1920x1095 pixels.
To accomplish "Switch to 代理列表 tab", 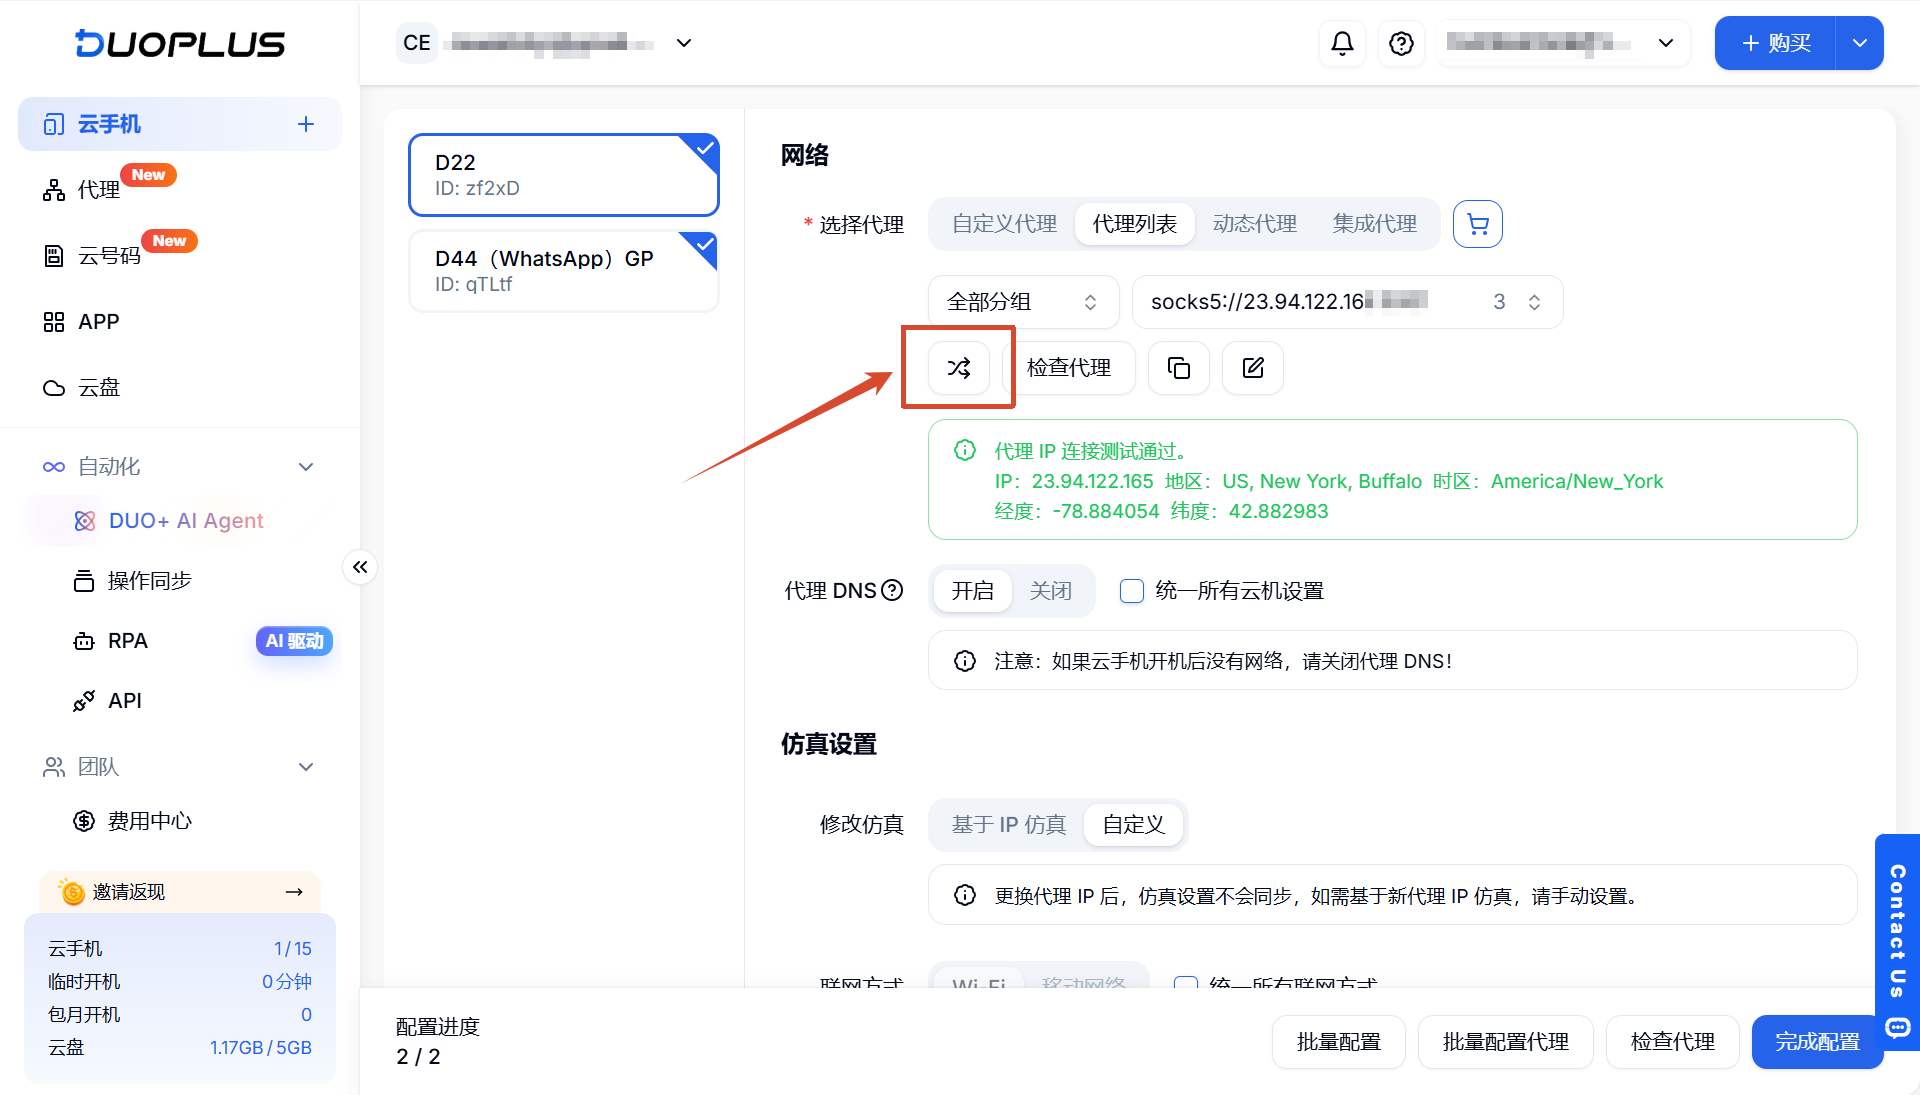I will 1135,224.
